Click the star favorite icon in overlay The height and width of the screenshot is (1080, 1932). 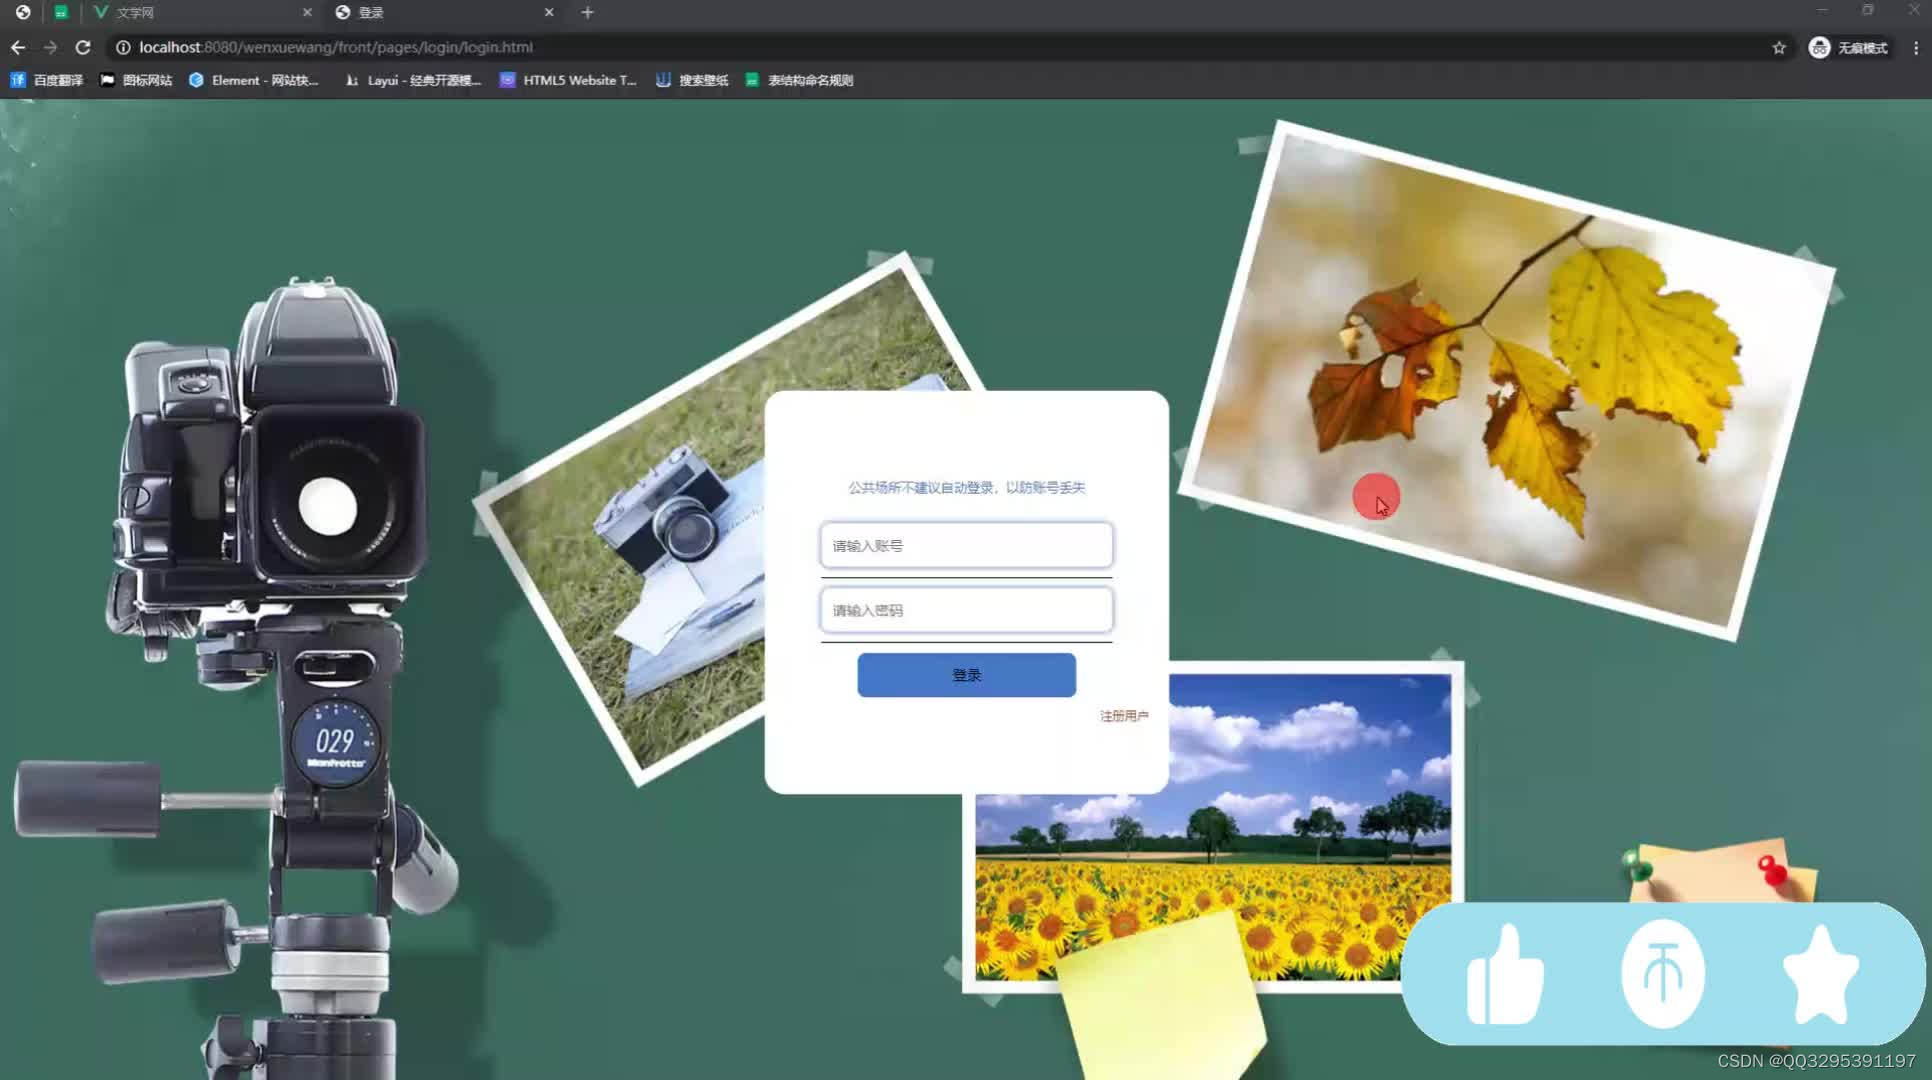[1820, 974]
